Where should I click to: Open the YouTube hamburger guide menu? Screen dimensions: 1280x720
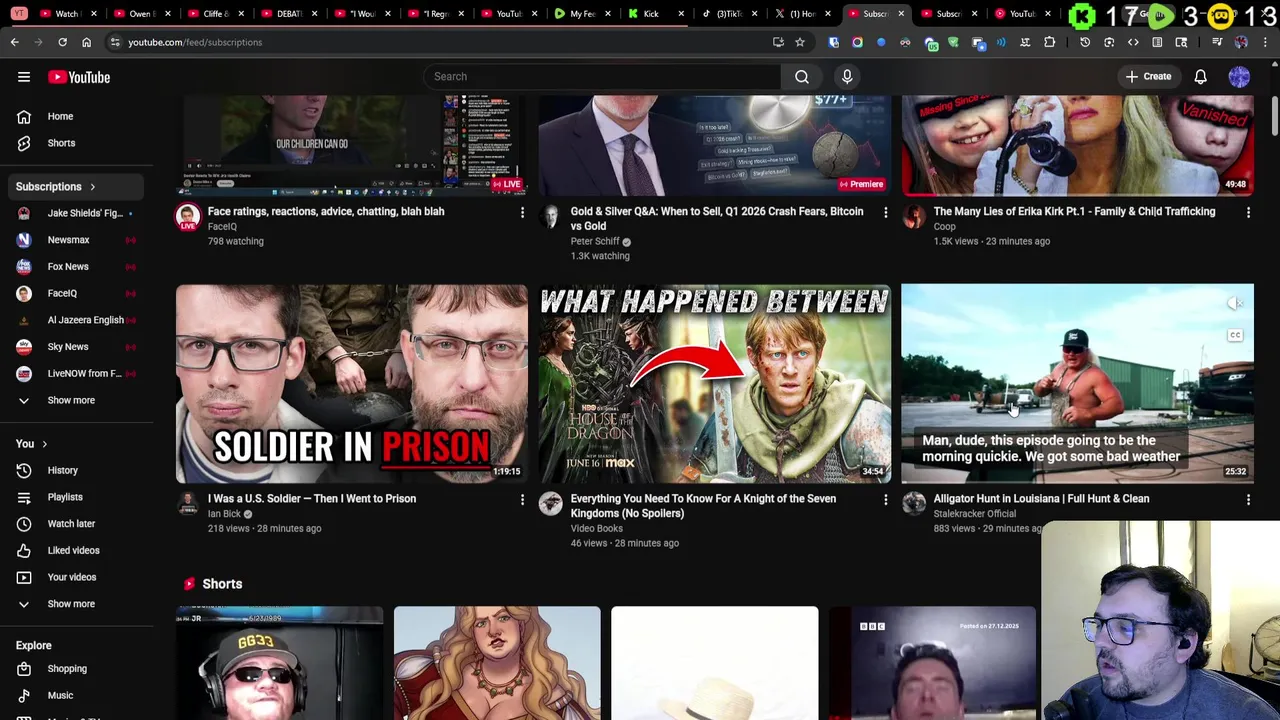pyautogui.click(x=24, y=77)
